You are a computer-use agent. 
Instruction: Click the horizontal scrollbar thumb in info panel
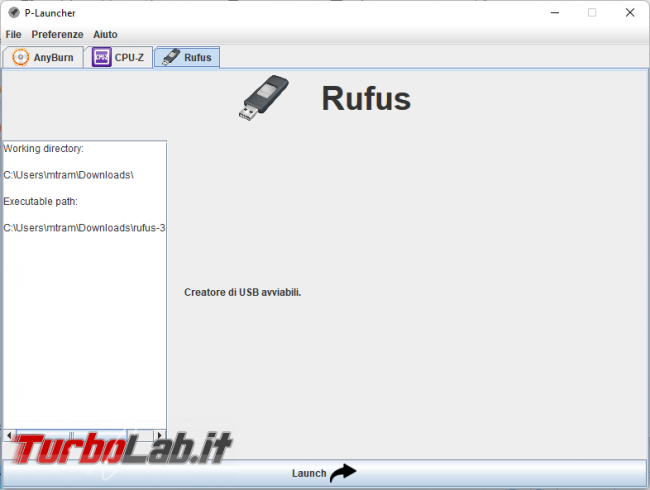(71, 435)
